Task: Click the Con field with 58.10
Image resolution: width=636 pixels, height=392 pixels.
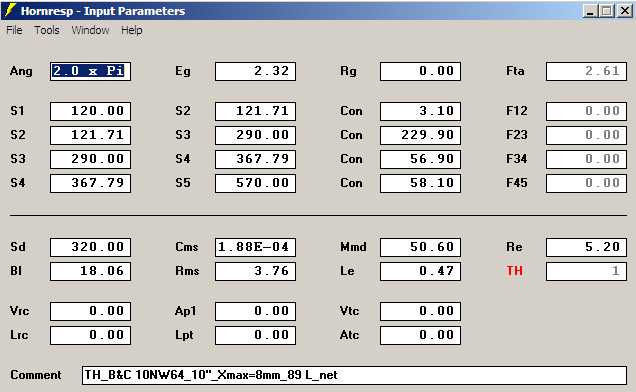Action: click(420, 183)
